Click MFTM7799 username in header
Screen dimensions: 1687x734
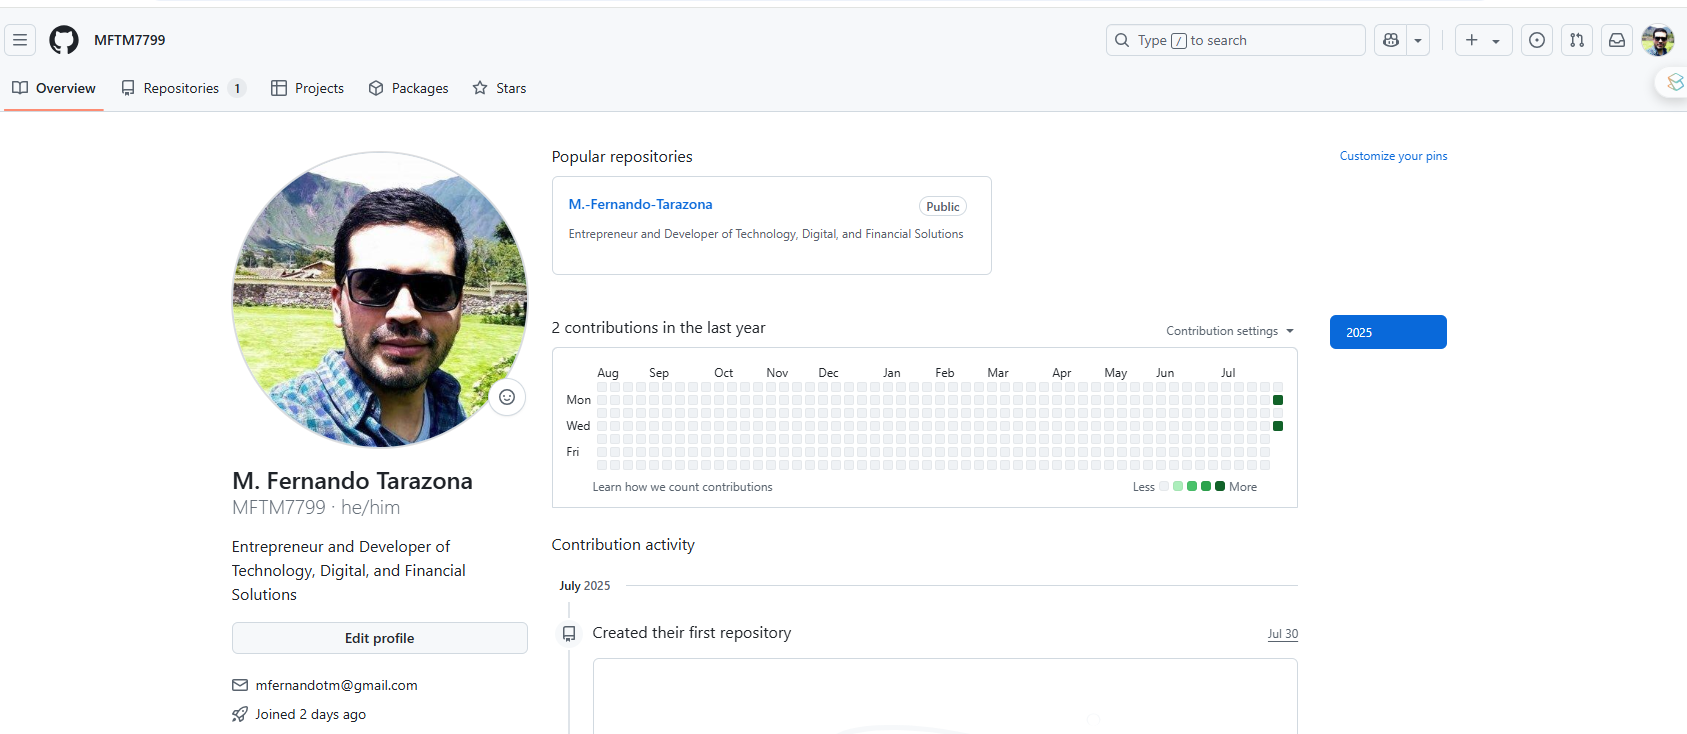click(x=130, y=40)
